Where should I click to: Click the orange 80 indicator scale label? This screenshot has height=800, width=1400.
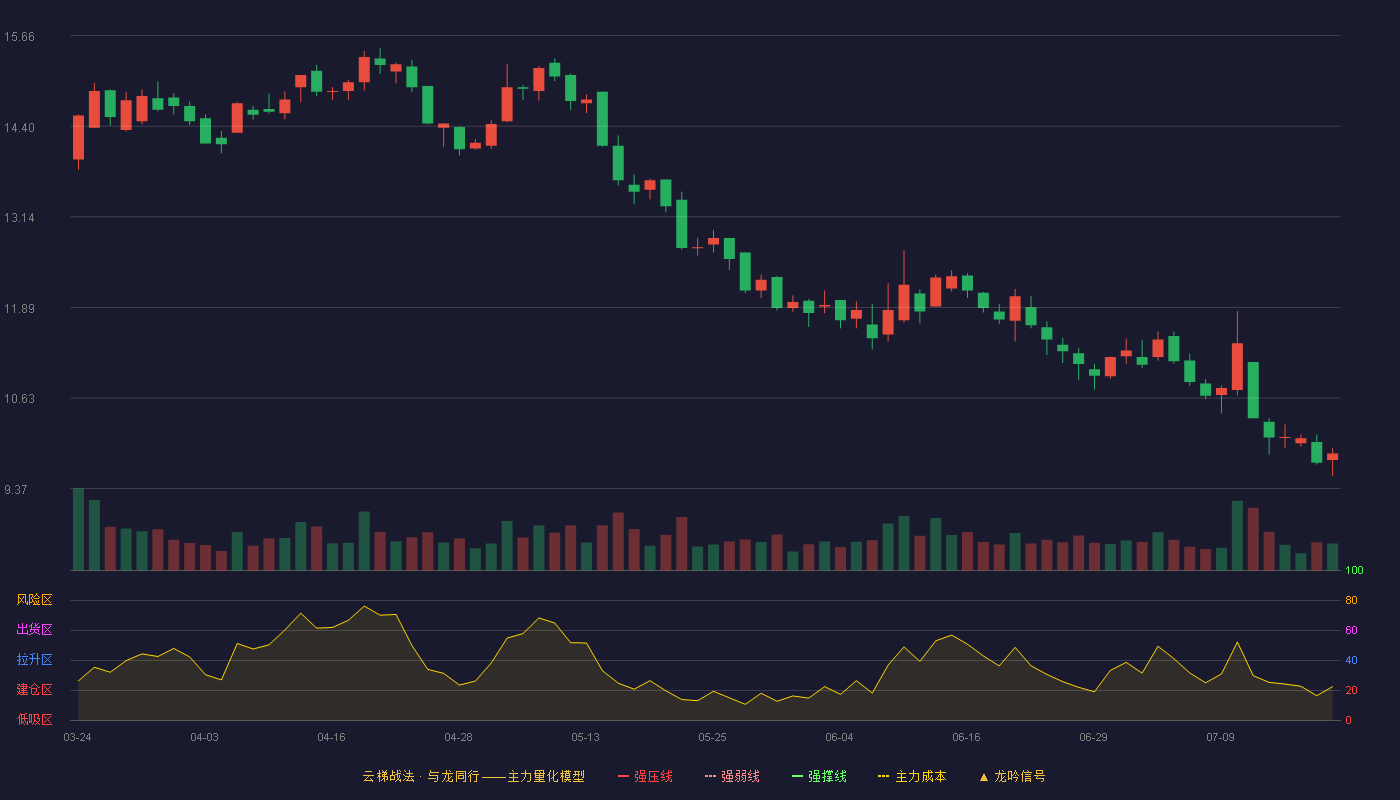click(1351, 600)
